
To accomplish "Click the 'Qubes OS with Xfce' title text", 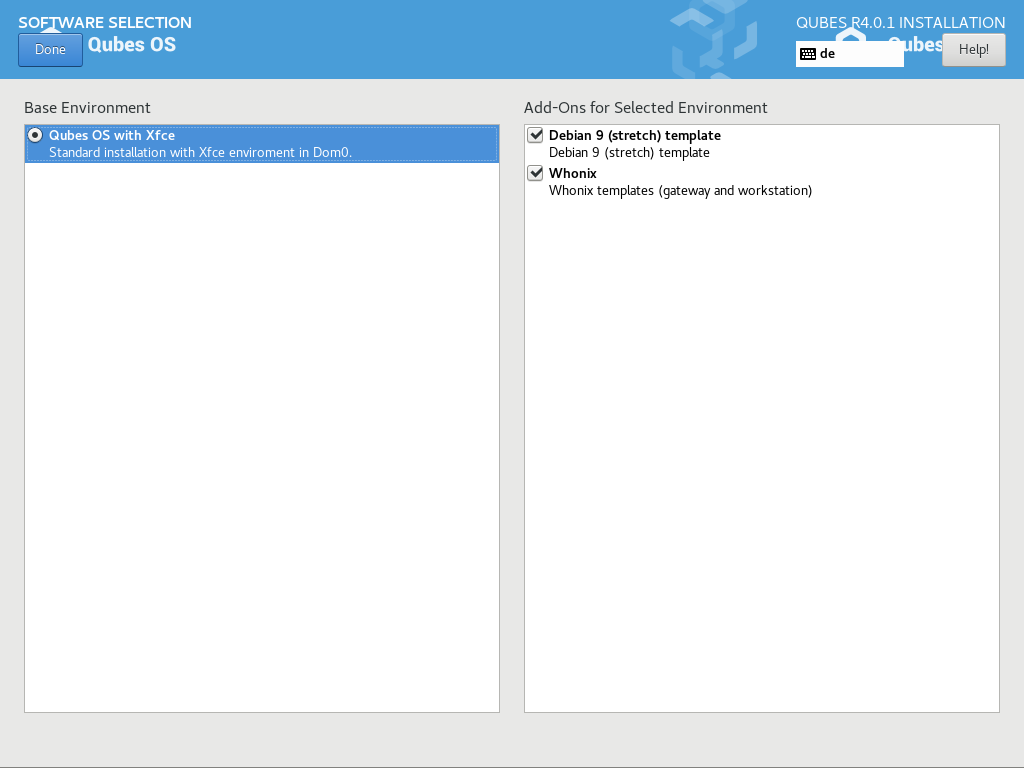I will tap(112, 135).
